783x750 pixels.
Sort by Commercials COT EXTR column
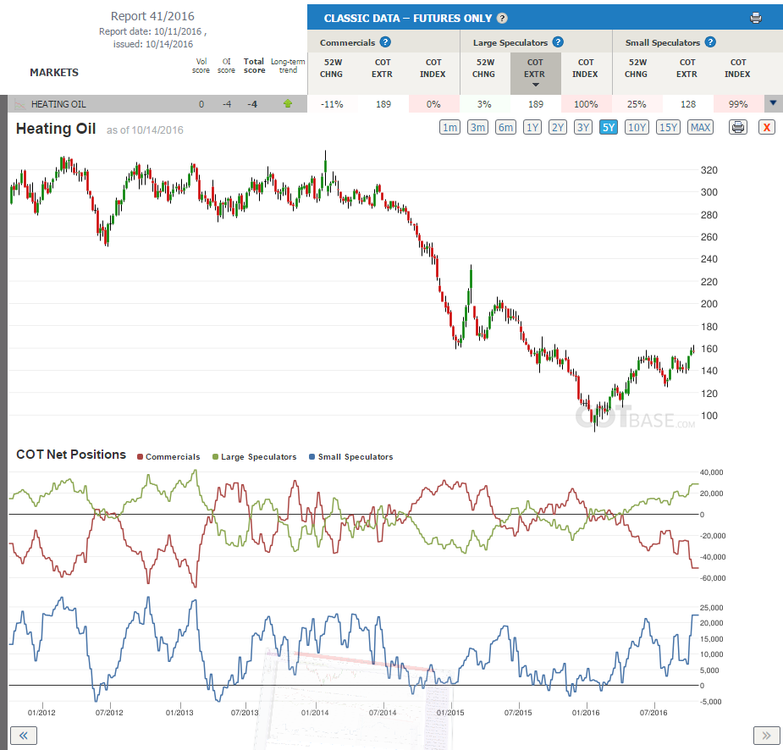tap(382, 68)
